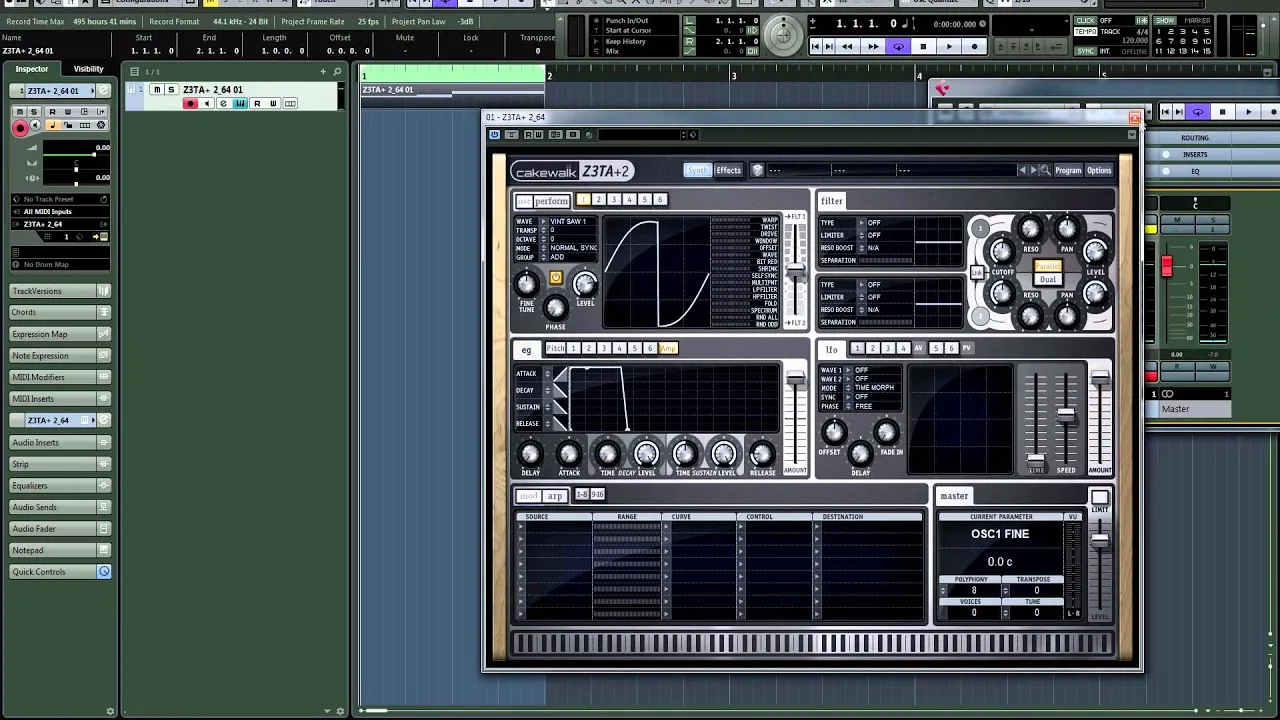Open the No Drum Map selector
The height and width of the screenshot is (720, 1280).
click(x=60, y=265)
